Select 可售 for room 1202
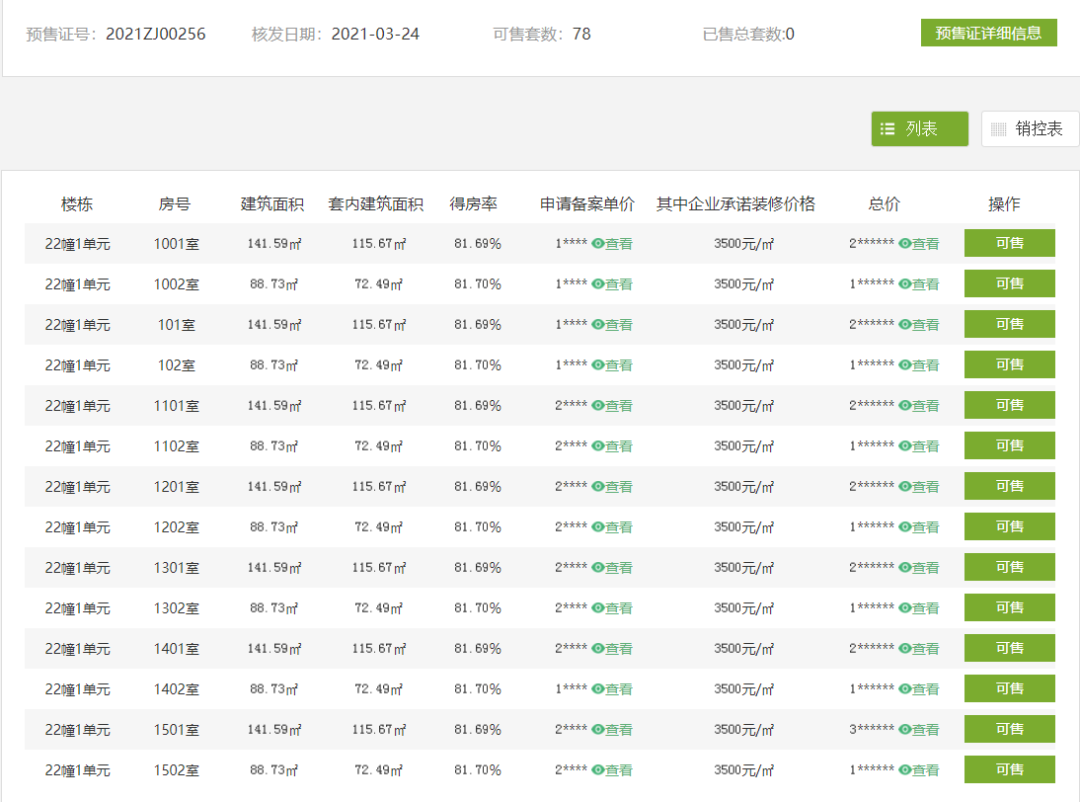This screenshot has height=802, width=1080. pos(1009,527)
